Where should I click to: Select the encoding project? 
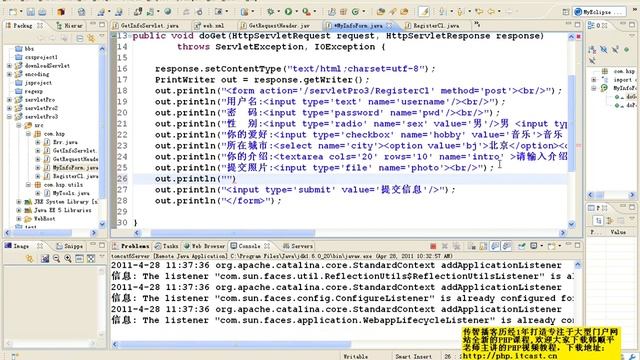coord(32,74)
